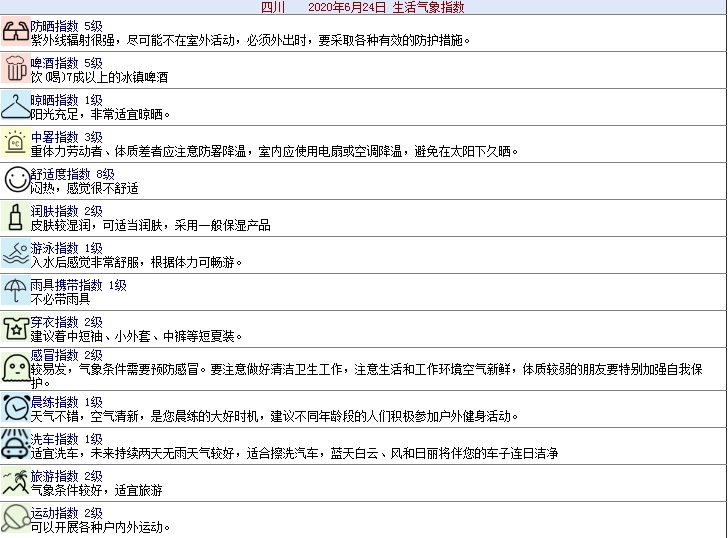Select the 舒适度指数 link

click(60, 174)
